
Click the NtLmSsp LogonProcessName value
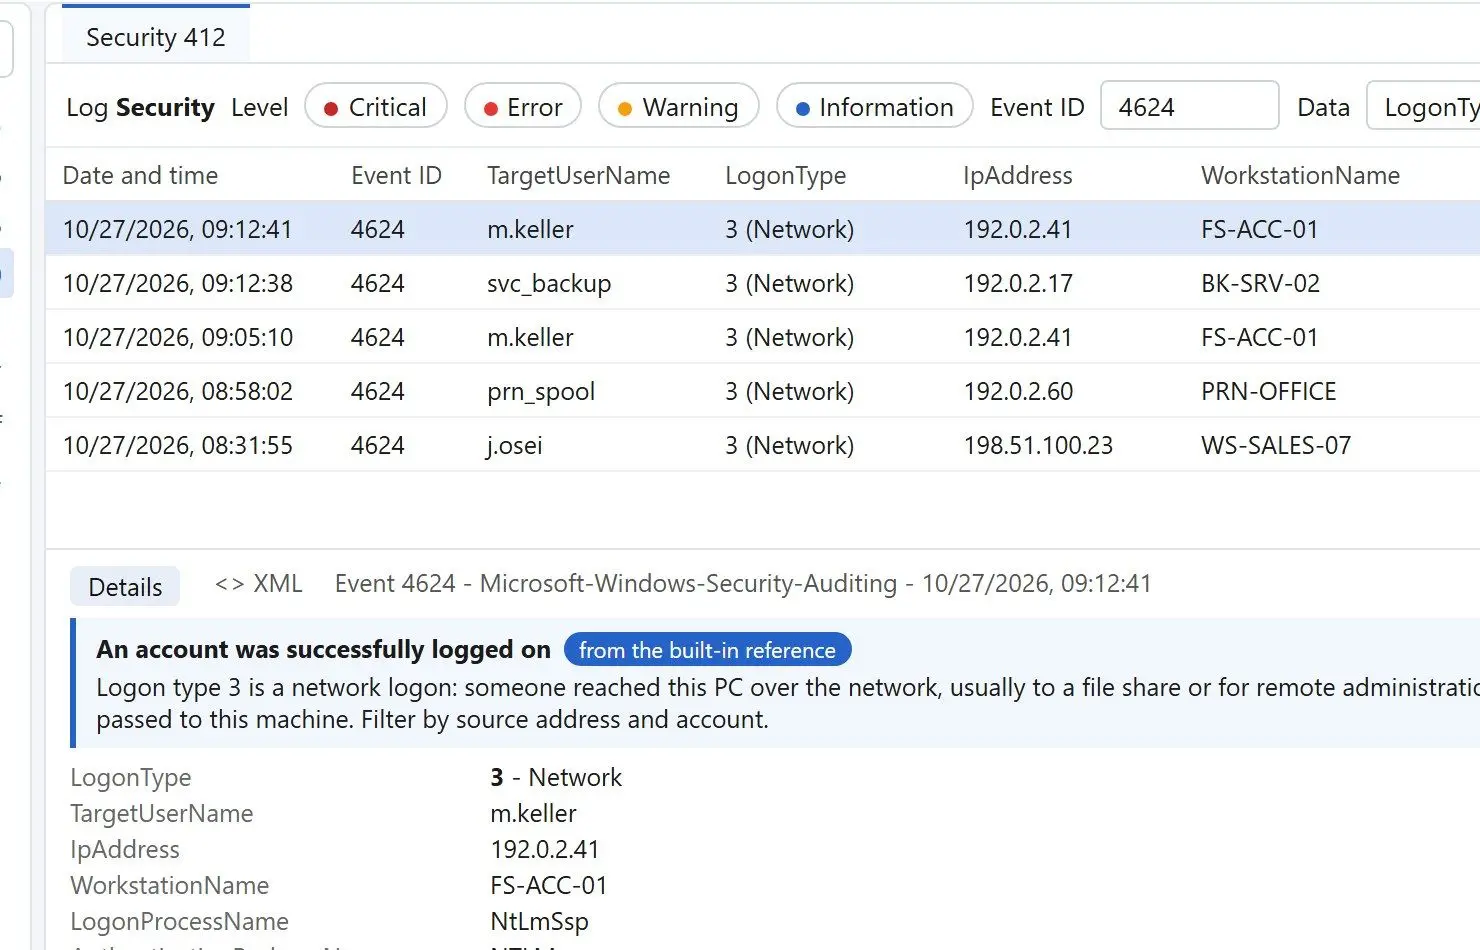(539, 921)
